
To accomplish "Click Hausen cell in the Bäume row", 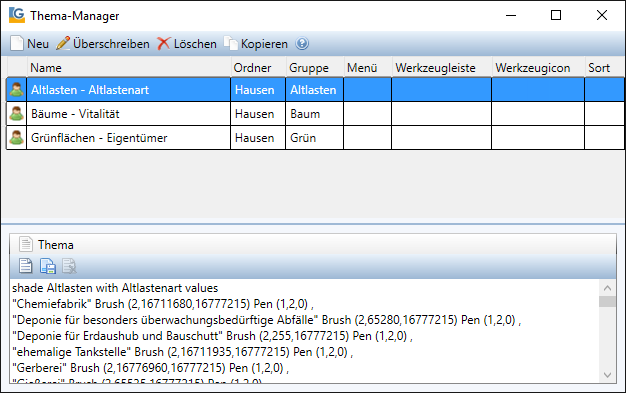I will click(258, 114).
